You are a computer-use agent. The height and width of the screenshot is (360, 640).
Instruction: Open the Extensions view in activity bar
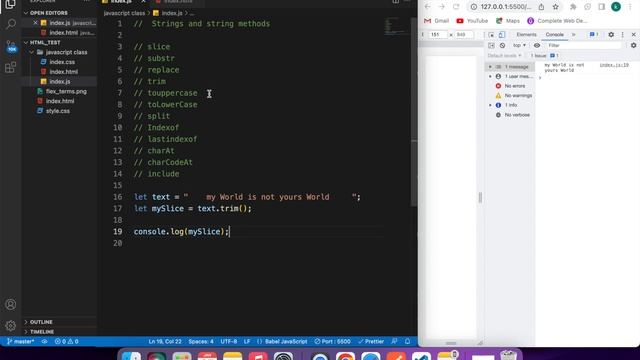click(11, 67)
